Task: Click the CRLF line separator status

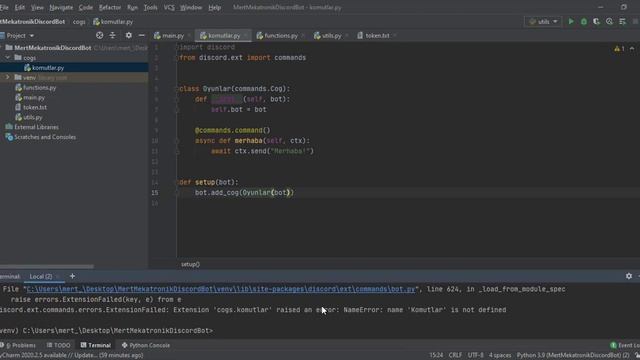Action: 455,355
